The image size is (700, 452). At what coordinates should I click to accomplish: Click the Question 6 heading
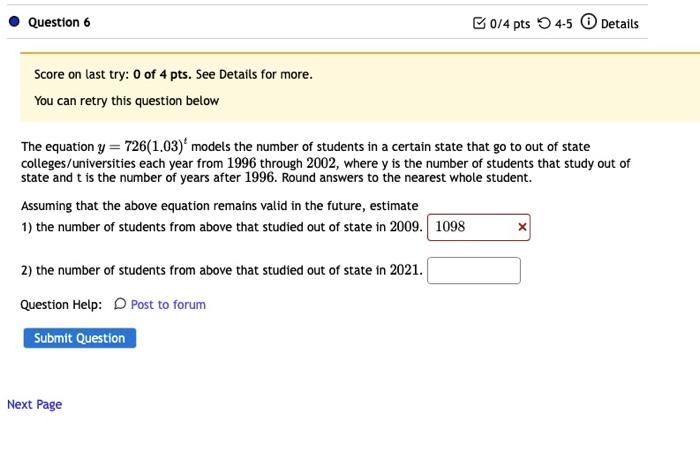coord(59,22)
